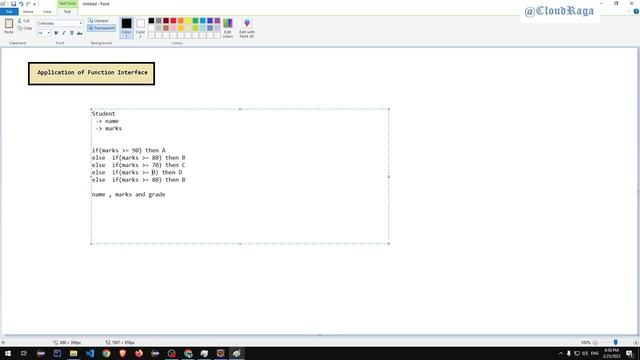
Task: Open the File menu
Action: click(9, 12)
